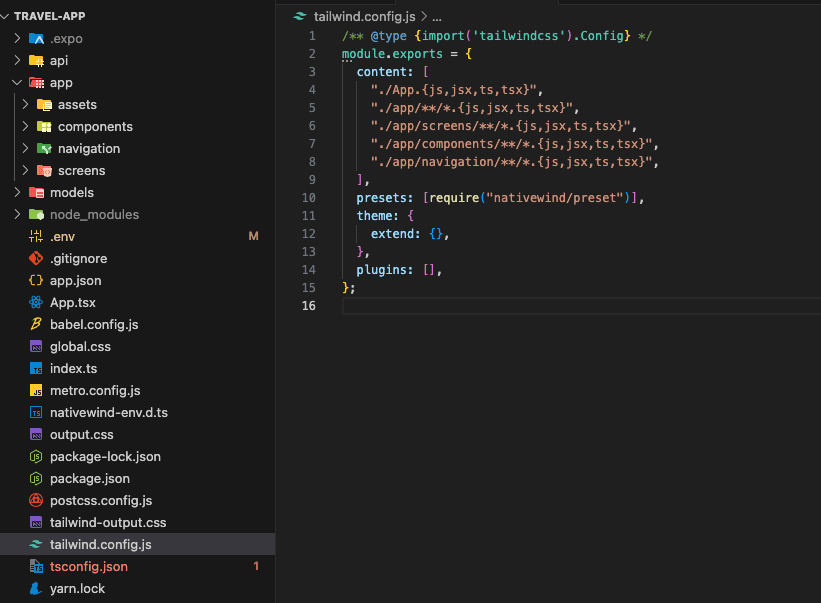
Task: Expand the assets folder chevron
Action: pyautogui.click(x=25, y=104)
